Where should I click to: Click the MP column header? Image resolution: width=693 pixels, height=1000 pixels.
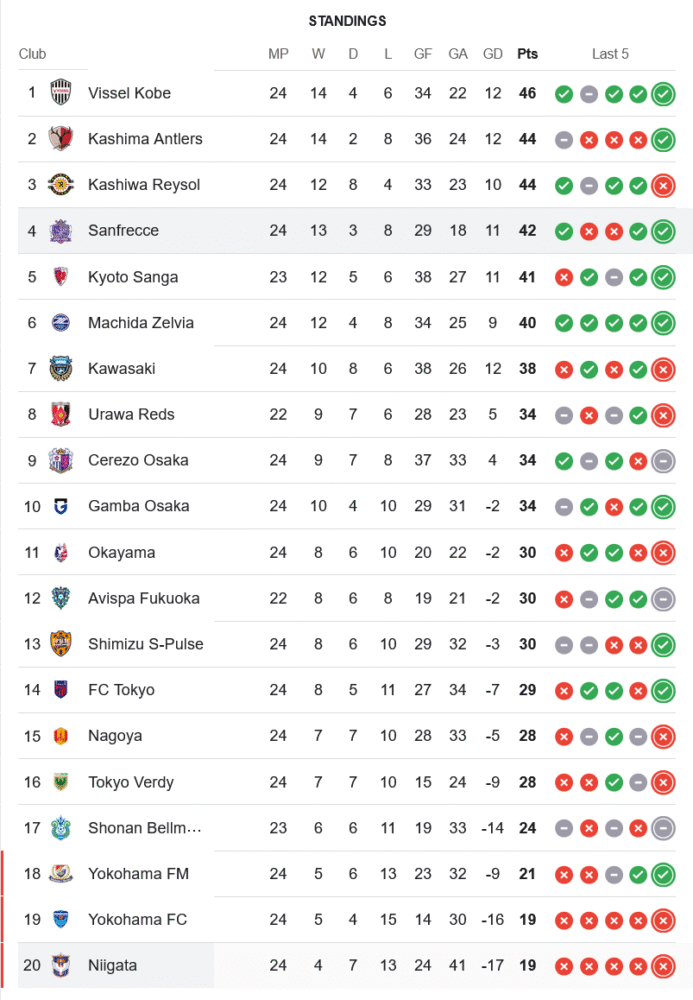[x=278, y=54]
